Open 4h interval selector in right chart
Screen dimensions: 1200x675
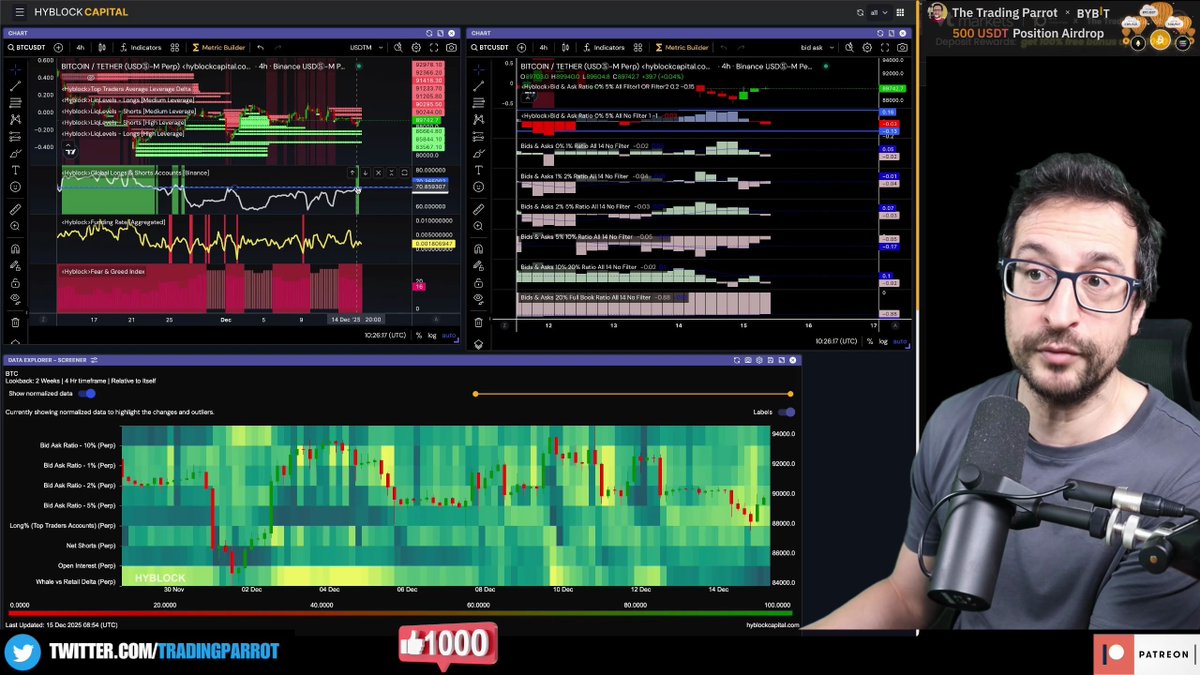tap(543, 47)
